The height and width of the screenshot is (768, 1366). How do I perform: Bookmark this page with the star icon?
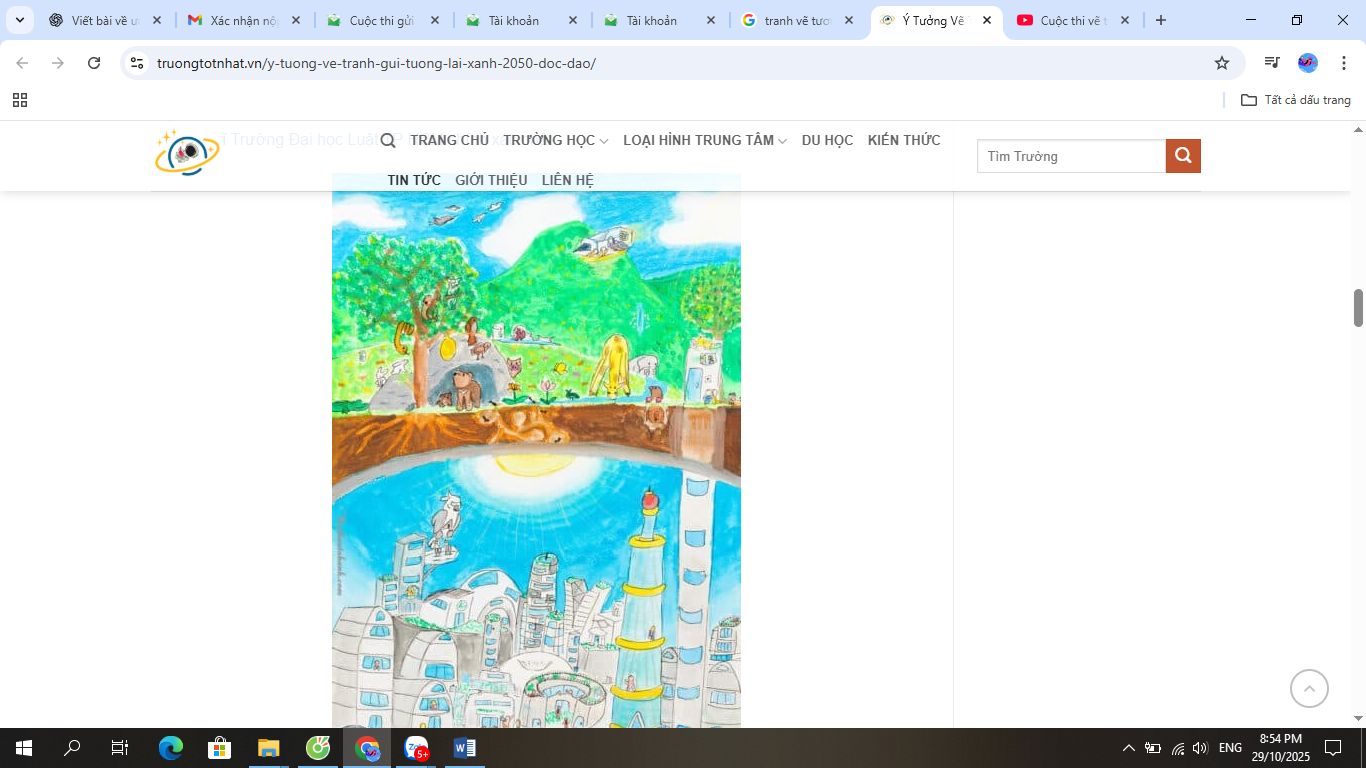pos(1222,63)
